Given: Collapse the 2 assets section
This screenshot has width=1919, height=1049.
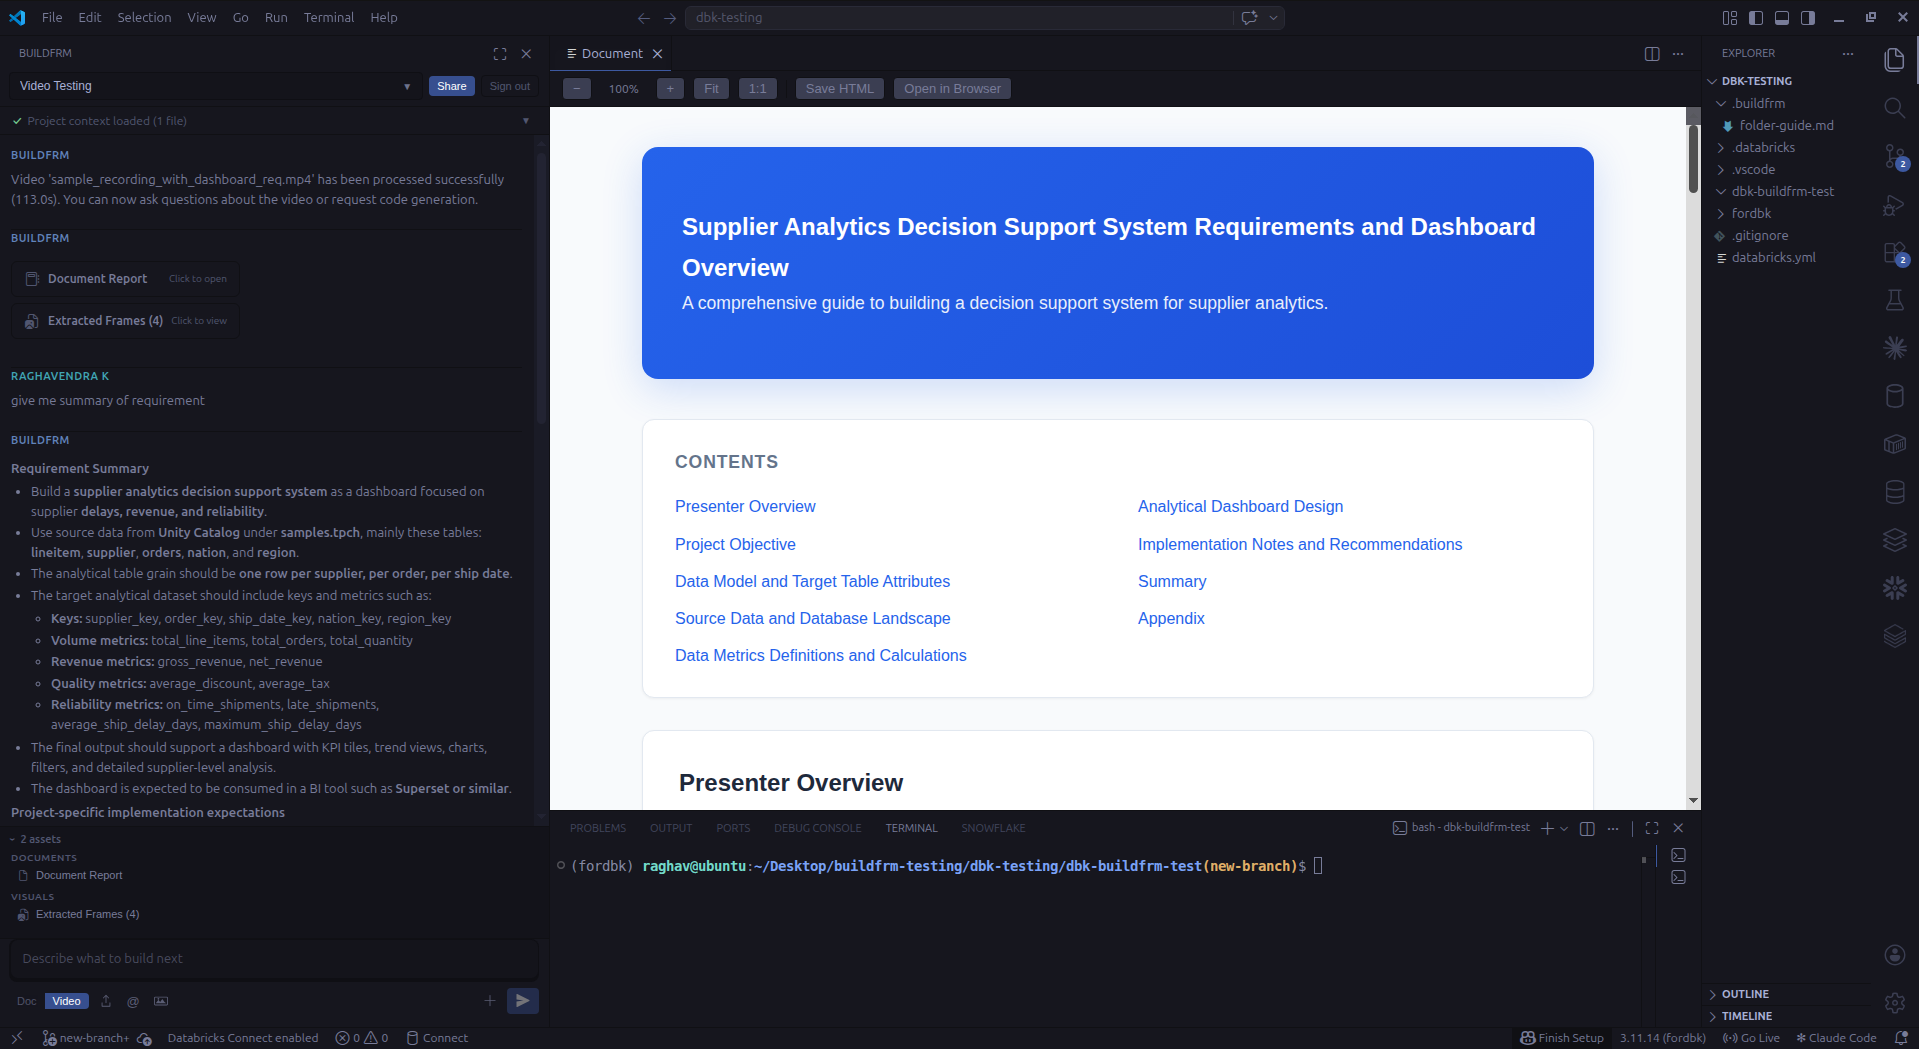Looking at the screenshot, I should (36, 839).
